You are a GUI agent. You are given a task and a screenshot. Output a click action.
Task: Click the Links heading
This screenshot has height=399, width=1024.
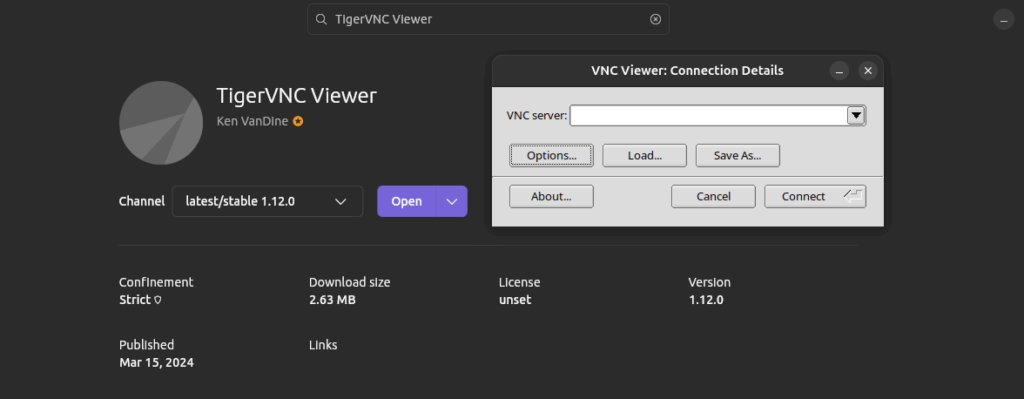pos(323,345)
